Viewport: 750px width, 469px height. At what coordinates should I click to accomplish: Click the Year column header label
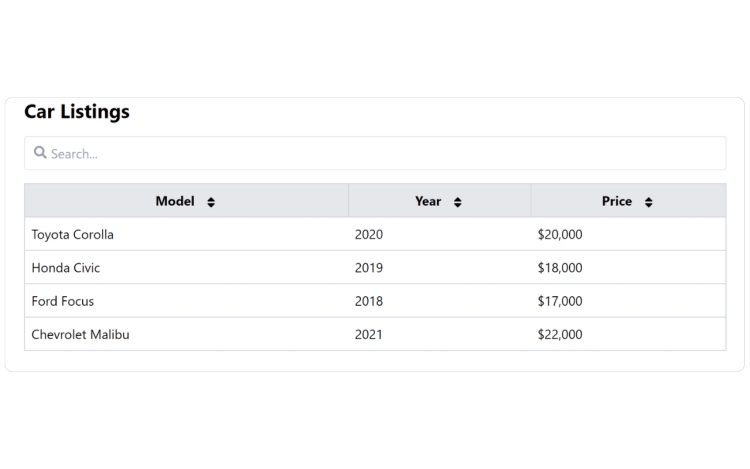[x=428, y=201]
